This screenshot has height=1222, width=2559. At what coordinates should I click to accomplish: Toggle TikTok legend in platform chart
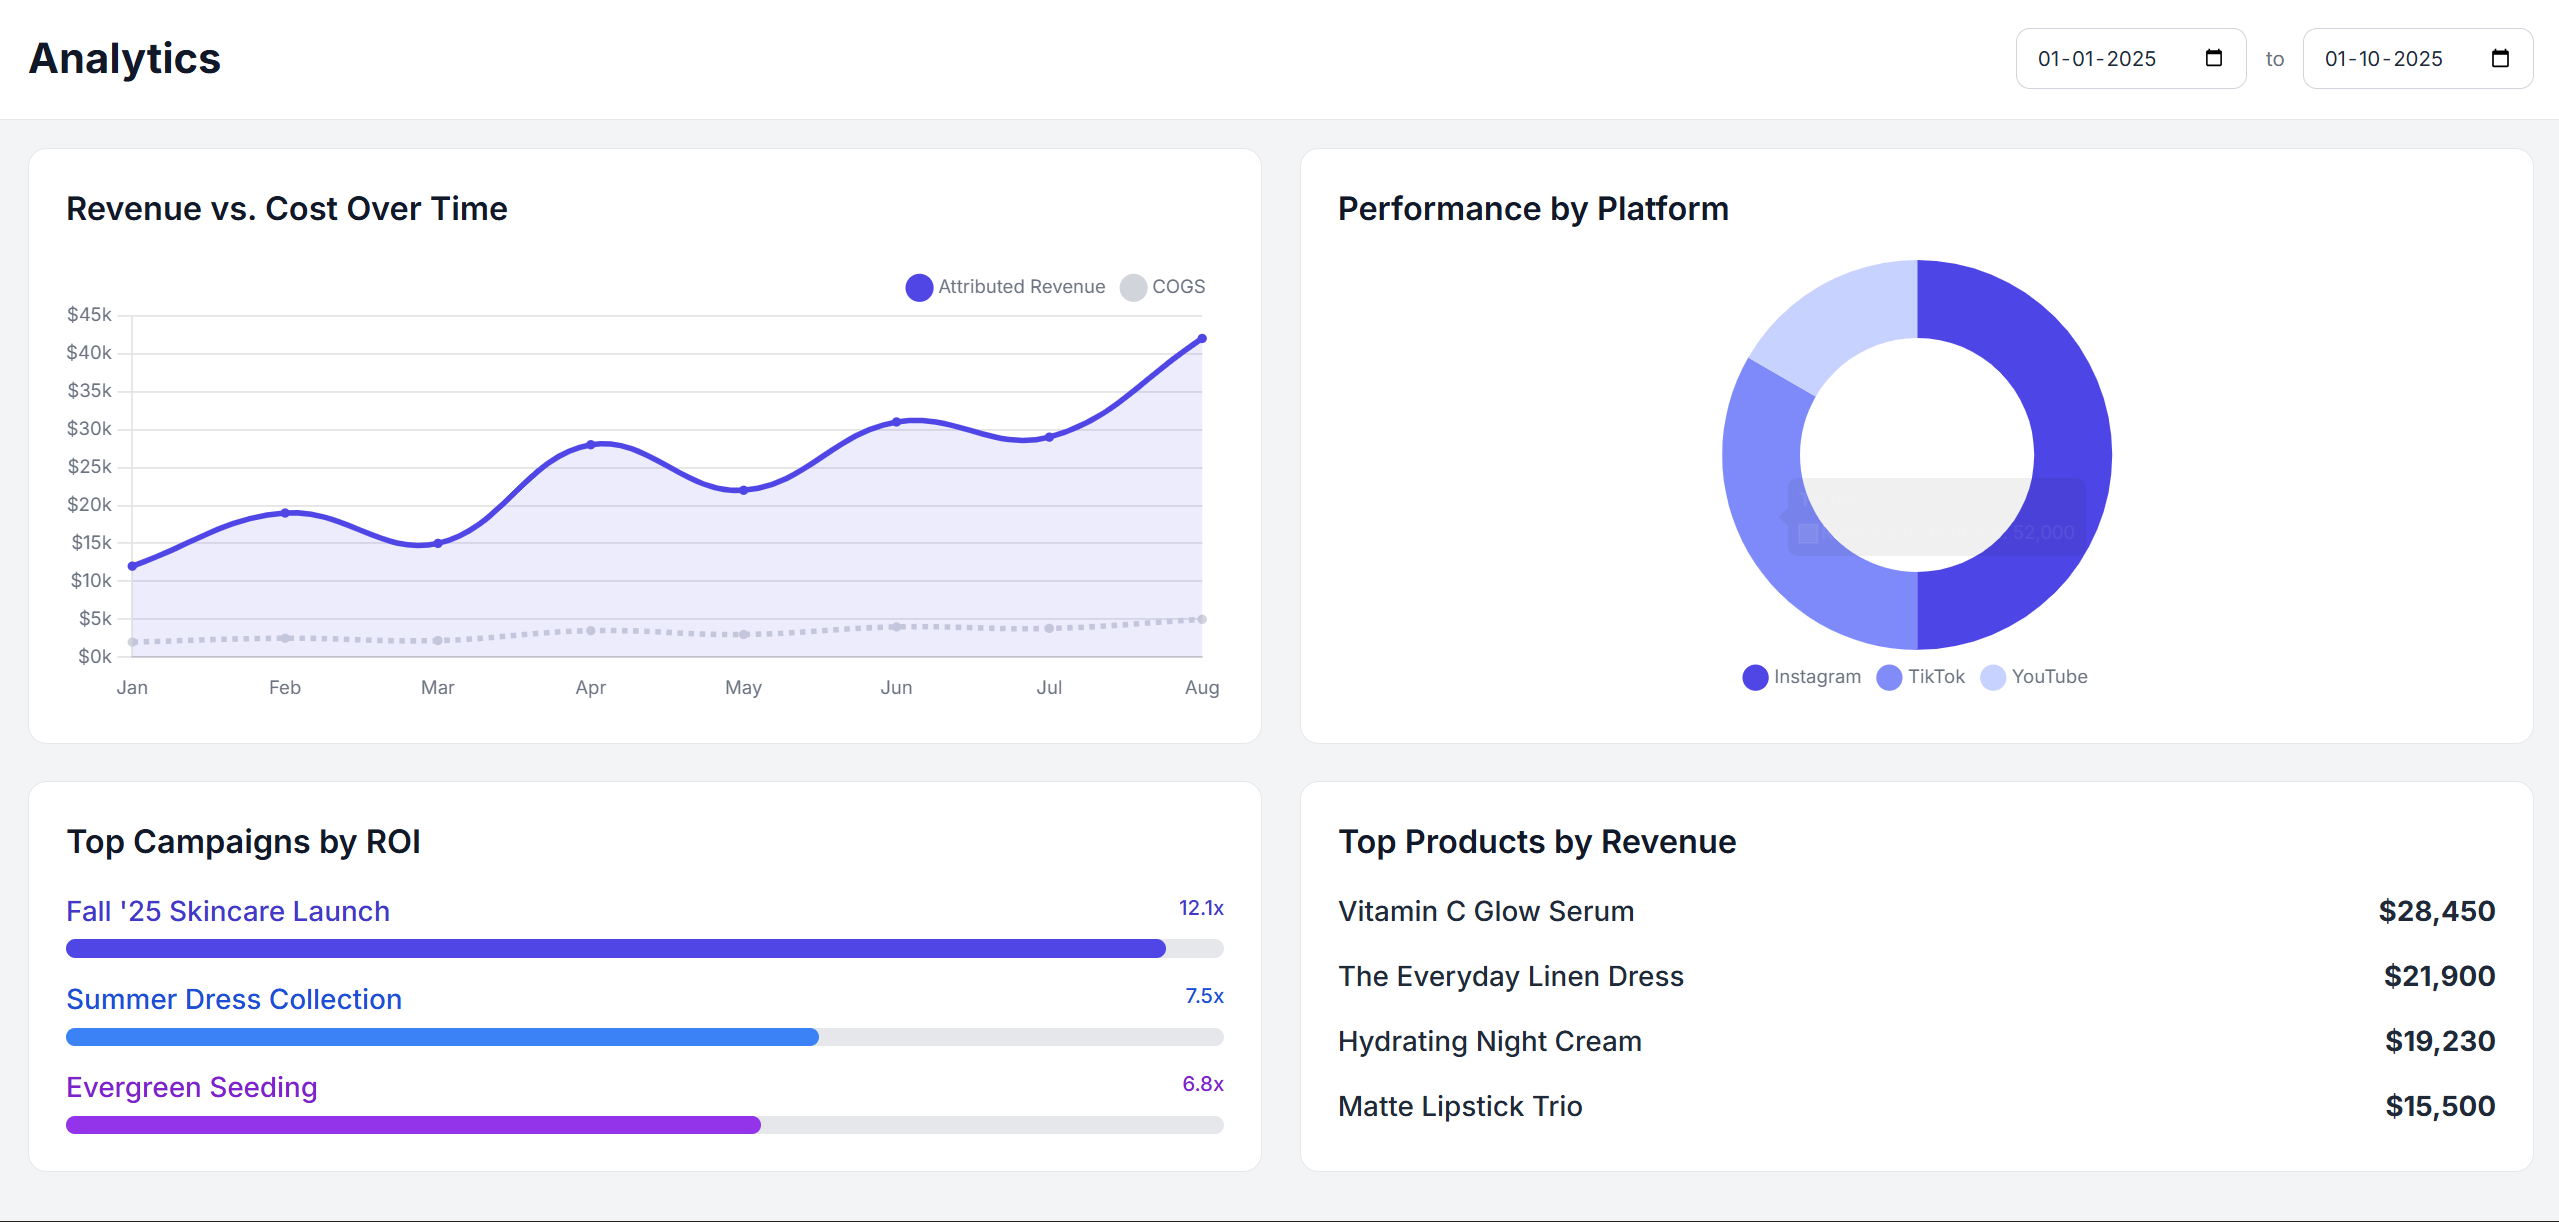[x=1921, y=677]
